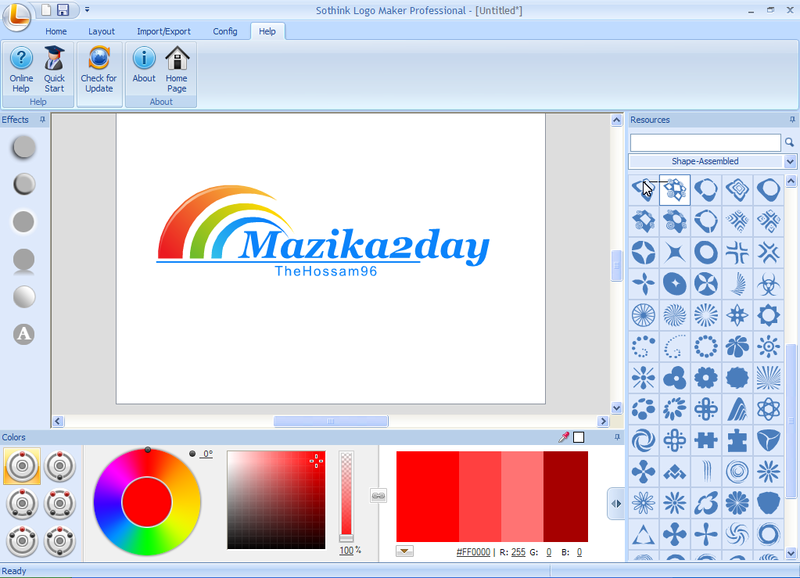Click the Sothink application logo button

(17, 16)
